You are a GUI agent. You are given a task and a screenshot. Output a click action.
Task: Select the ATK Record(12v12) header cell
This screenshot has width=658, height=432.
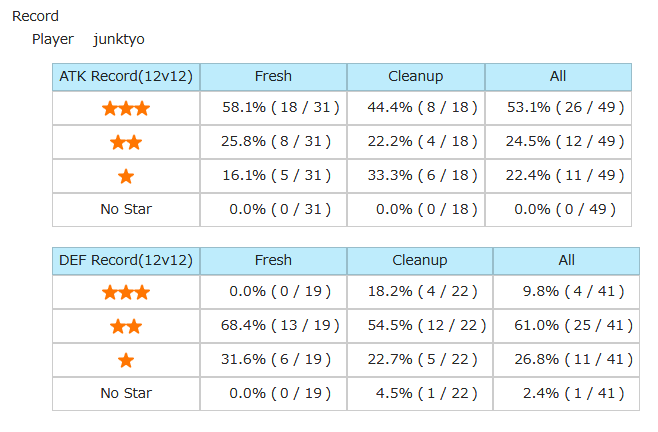[x=126, y=76]
